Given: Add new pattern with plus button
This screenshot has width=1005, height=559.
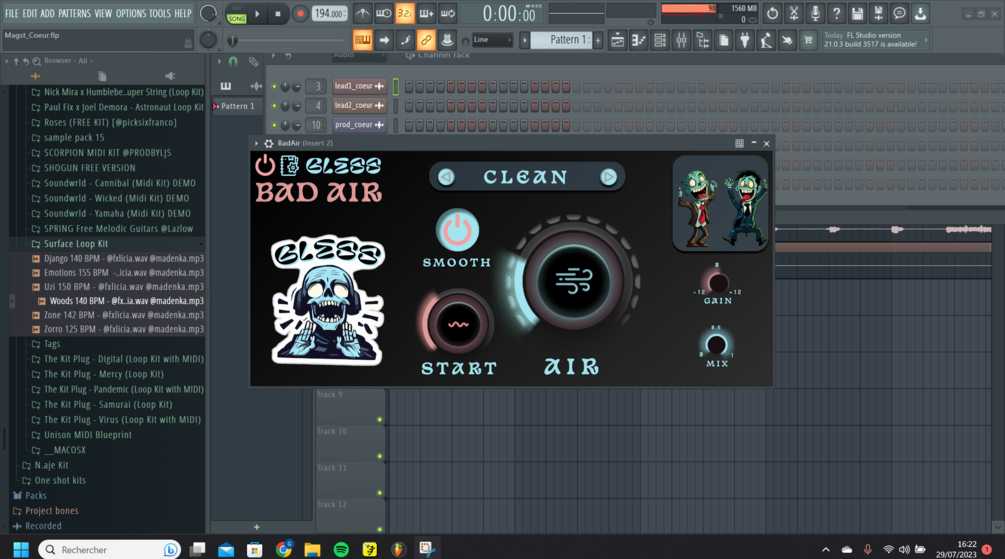Looking at the screenshot, I should click(x=598, y=40).
